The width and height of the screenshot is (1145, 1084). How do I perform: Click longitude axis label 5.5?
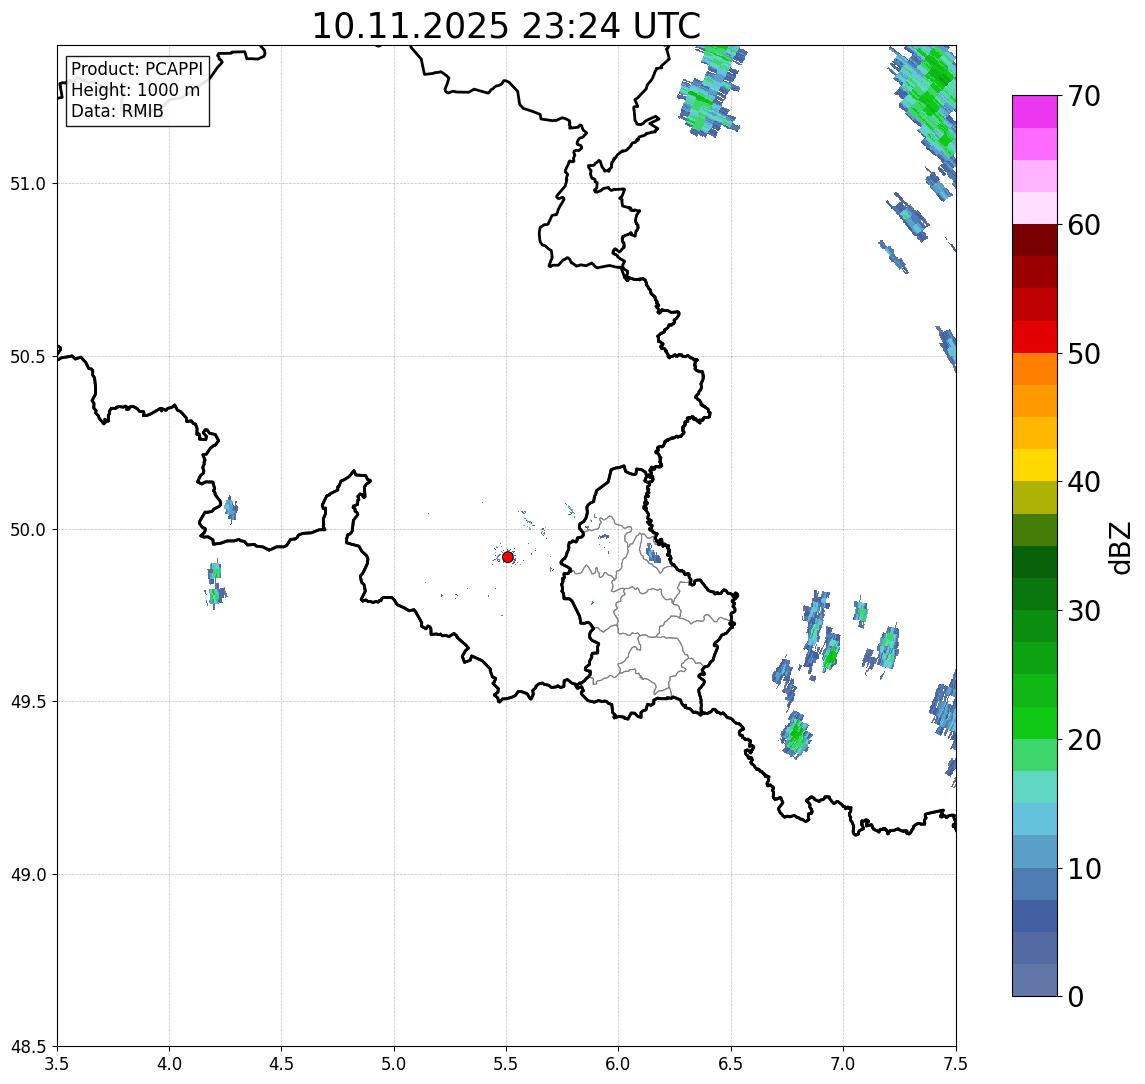(x=506, y=1063)
